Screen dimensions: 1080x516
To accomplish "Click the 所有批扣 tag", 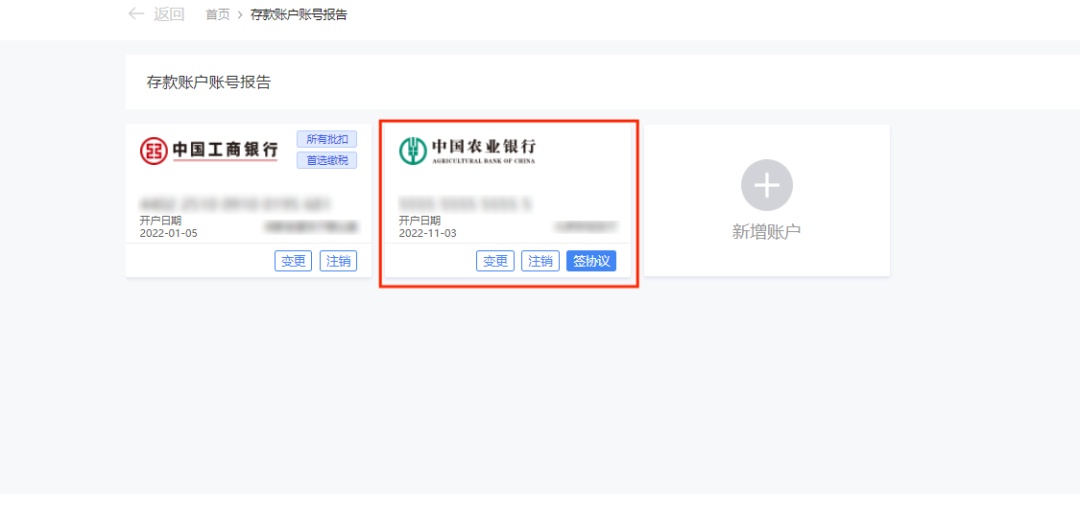I will point(327,139).
